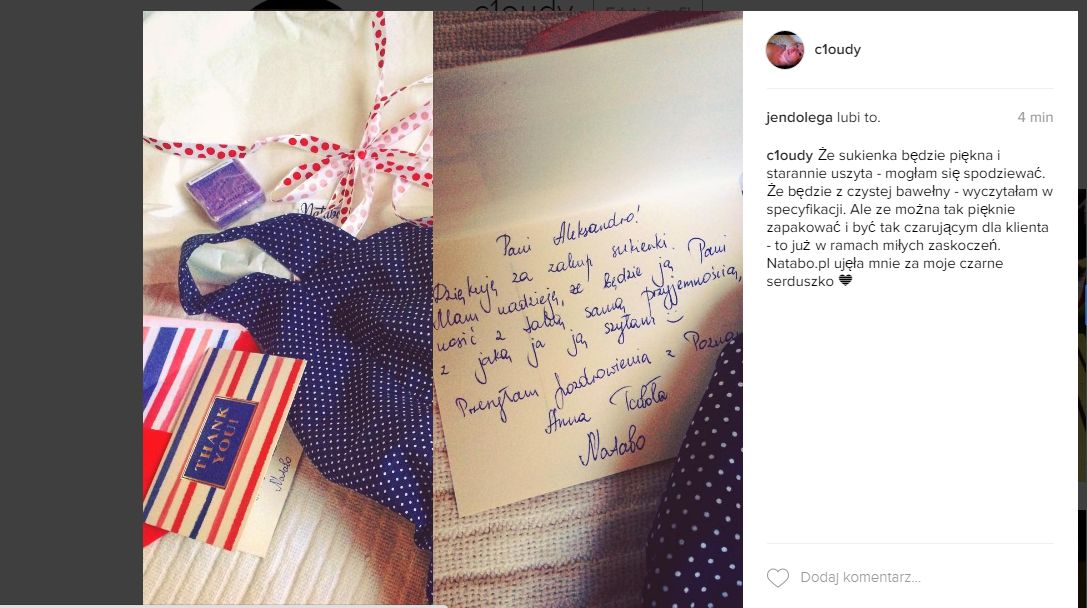Screen dimensions: 1087x608
Task: Click the dimmed profile picture behind the overlay
Action: point(296,6)
